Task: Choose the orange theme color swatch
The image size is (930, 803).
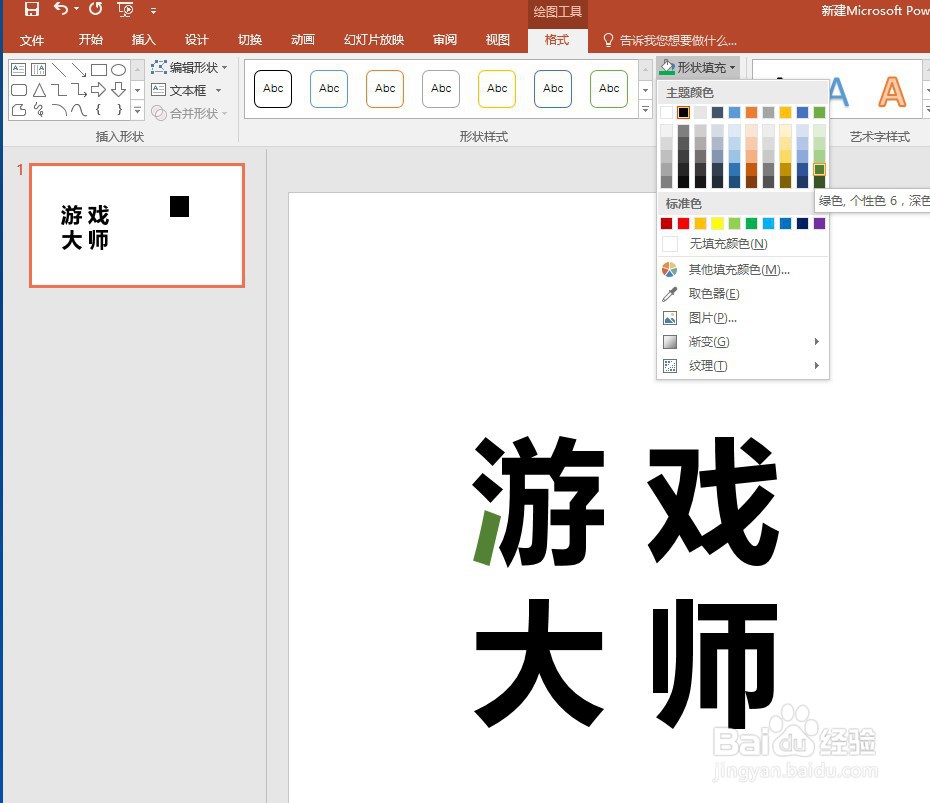Action: point(751,112)
